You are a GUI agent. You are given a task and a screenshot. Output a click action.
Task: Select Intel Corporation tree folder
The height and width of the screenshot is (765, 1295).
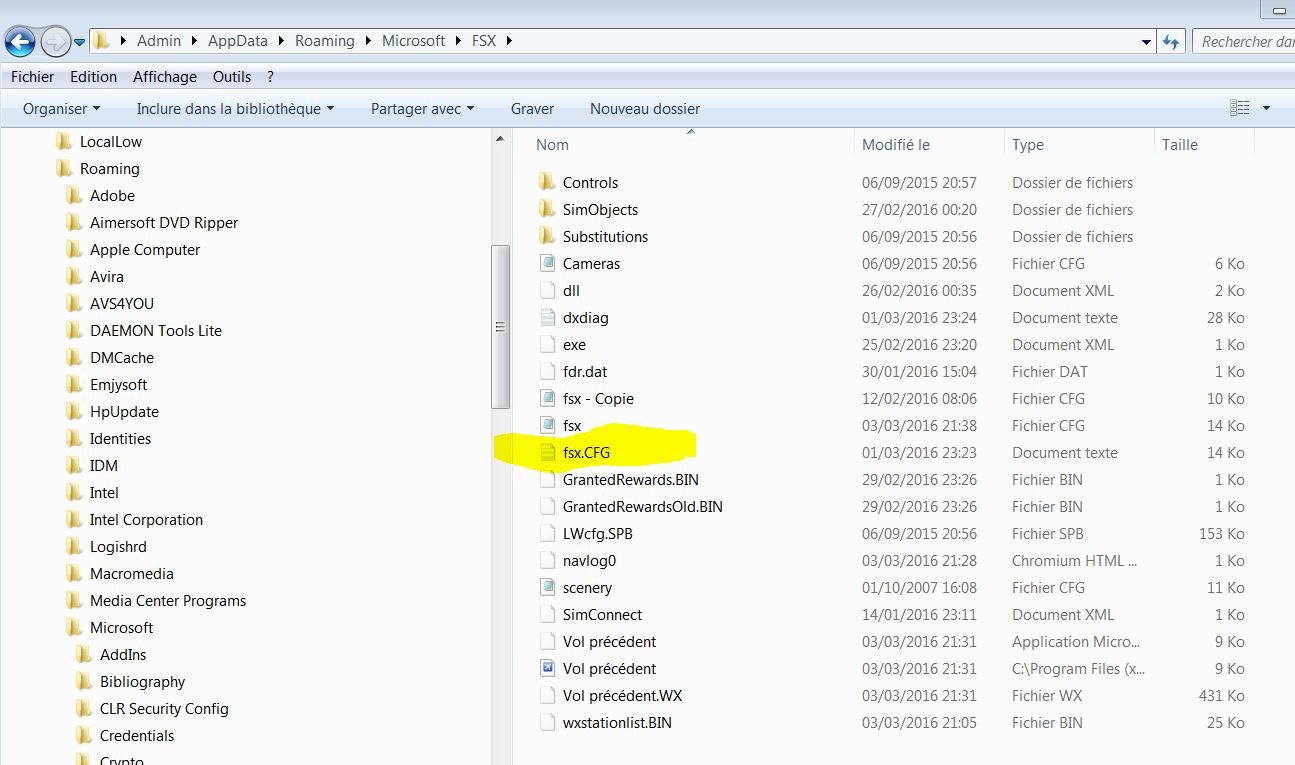(146, 519)
